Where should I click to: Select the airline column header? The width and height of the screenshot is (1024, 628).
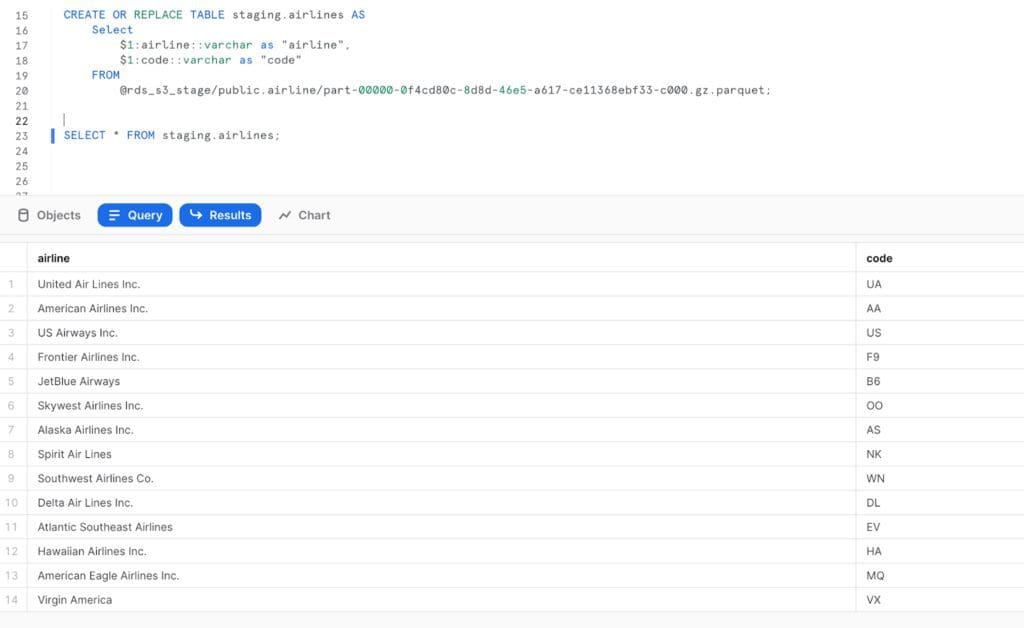pos(53,257)
